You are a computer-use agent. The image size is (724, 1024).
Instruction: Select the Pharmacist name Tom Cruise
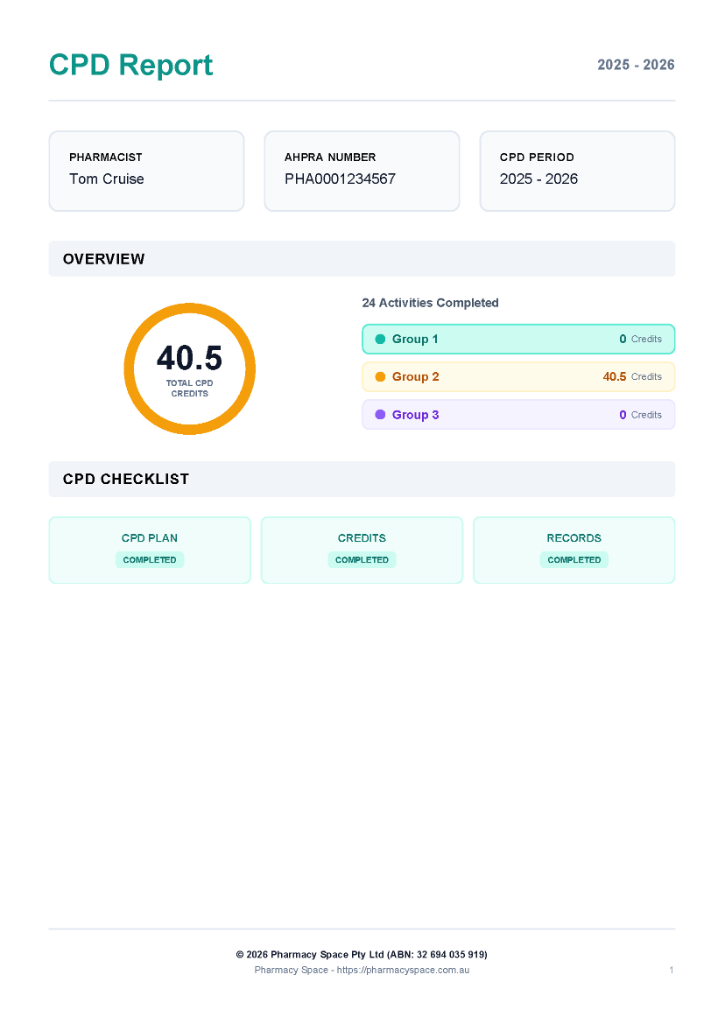106,179
